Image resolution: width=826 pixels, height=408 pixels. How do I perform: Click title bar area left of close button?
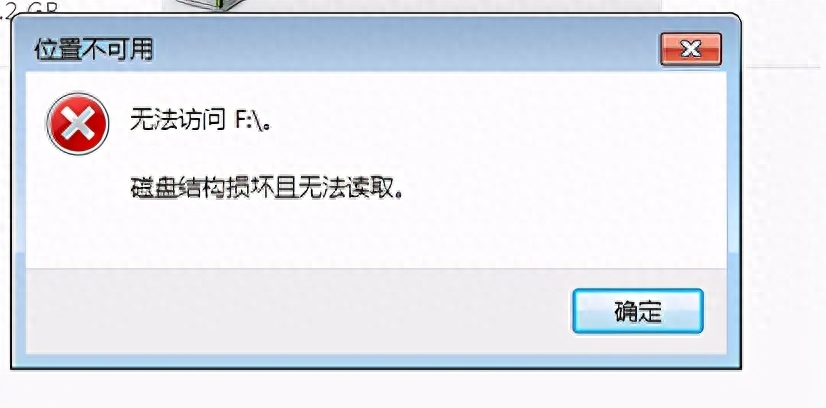606,50
